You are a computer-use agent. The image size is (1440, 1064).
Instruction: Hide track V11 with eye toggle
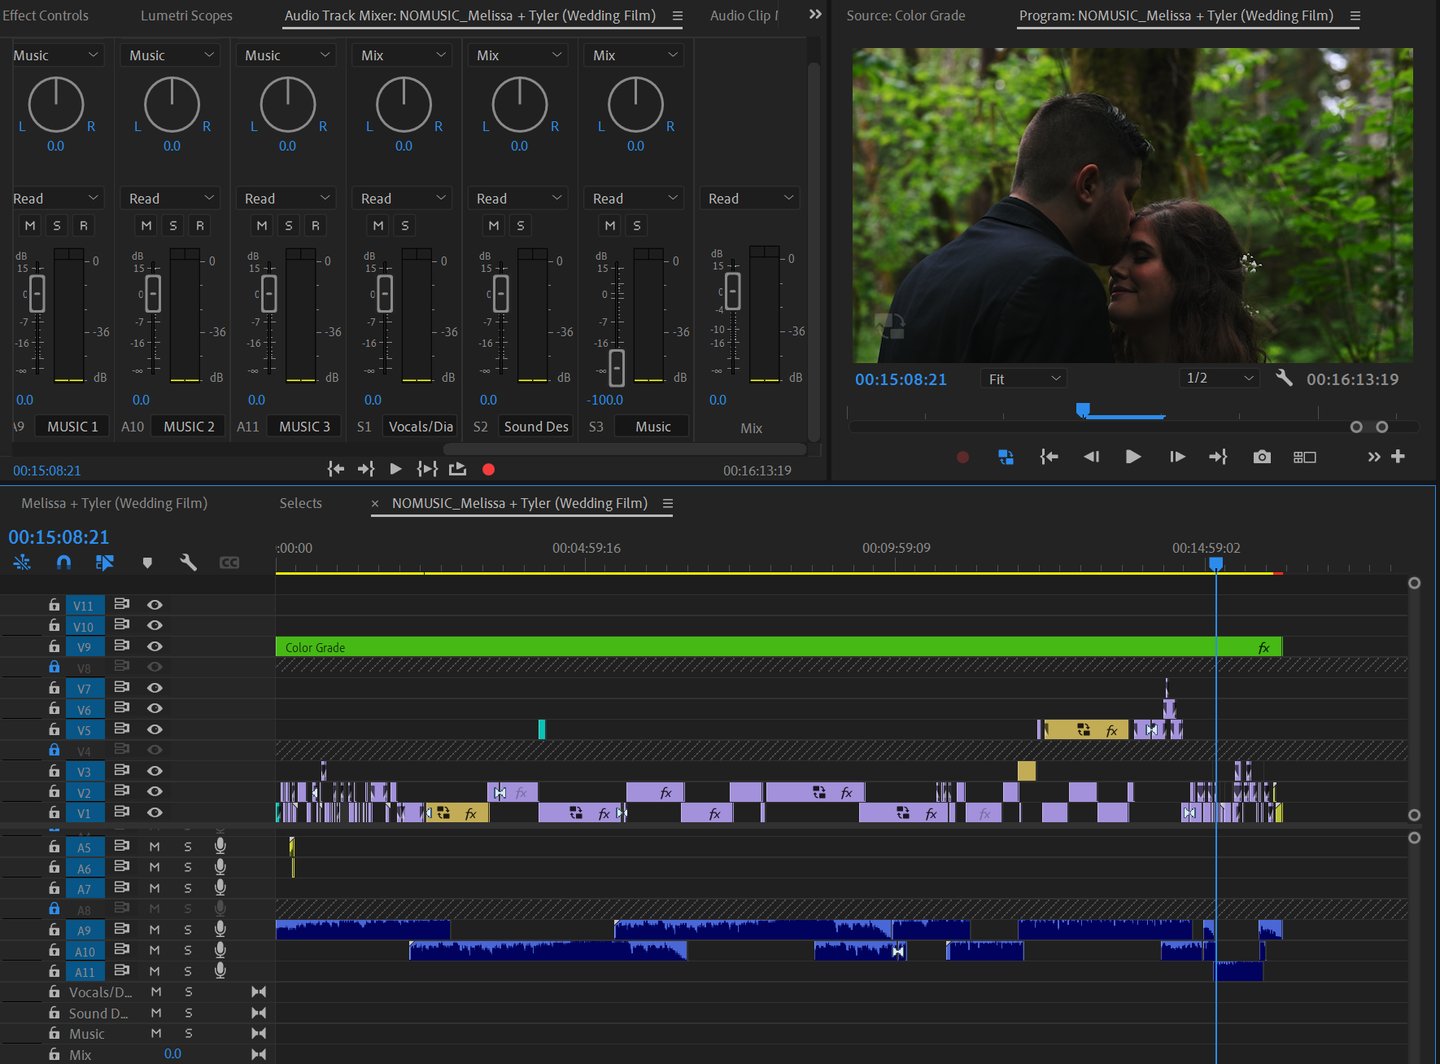click(155, 605)
